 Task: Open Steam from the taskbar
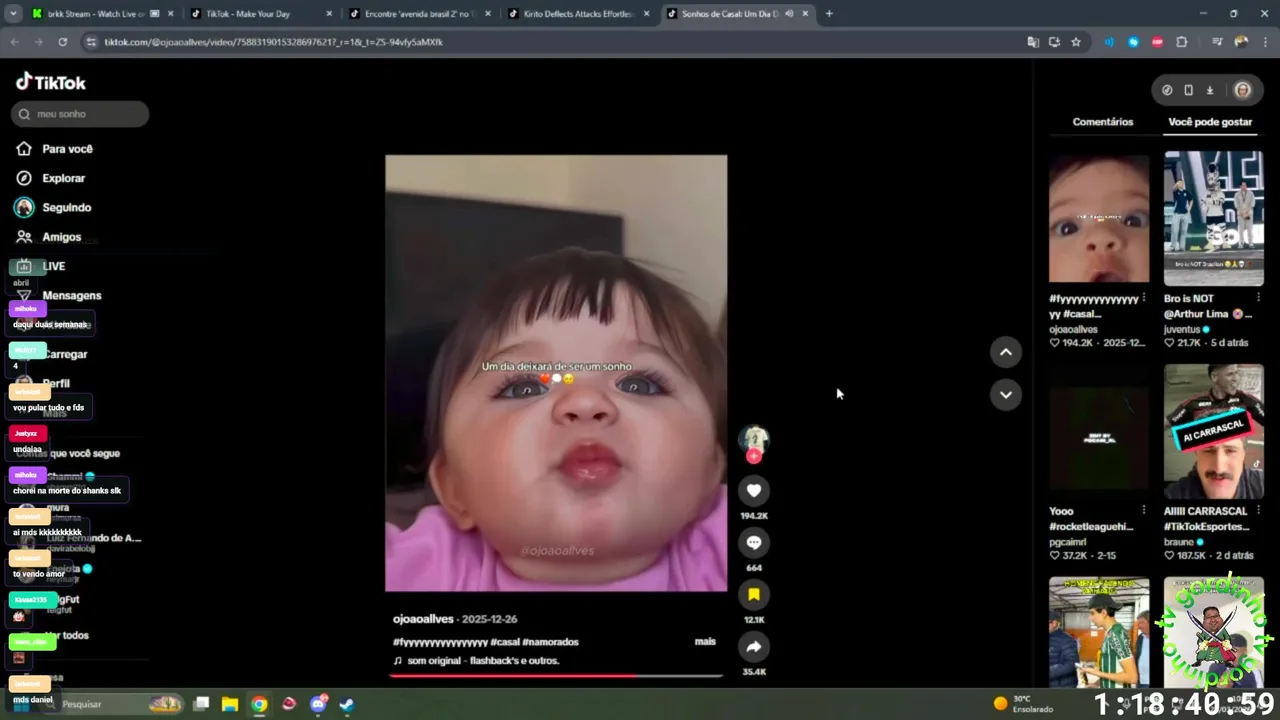pos(346,704)
